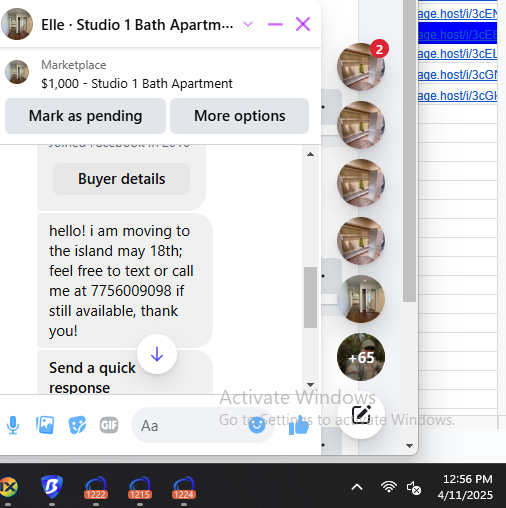Click the browser page vertical scrollbar thumb
This screenshot has height=508, width=506.
tap(409, 150)
